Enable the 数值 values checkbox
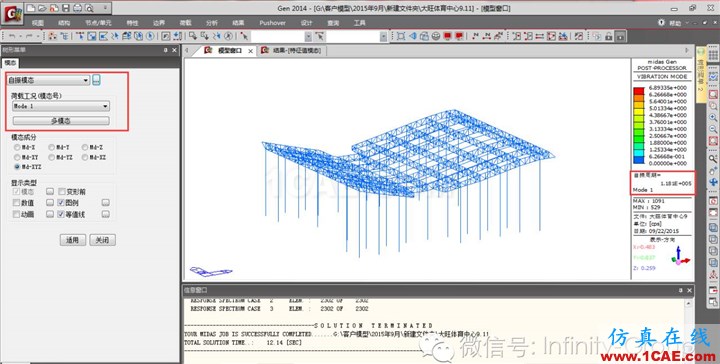This screenshot has height=364, width=720. [17, 203]
